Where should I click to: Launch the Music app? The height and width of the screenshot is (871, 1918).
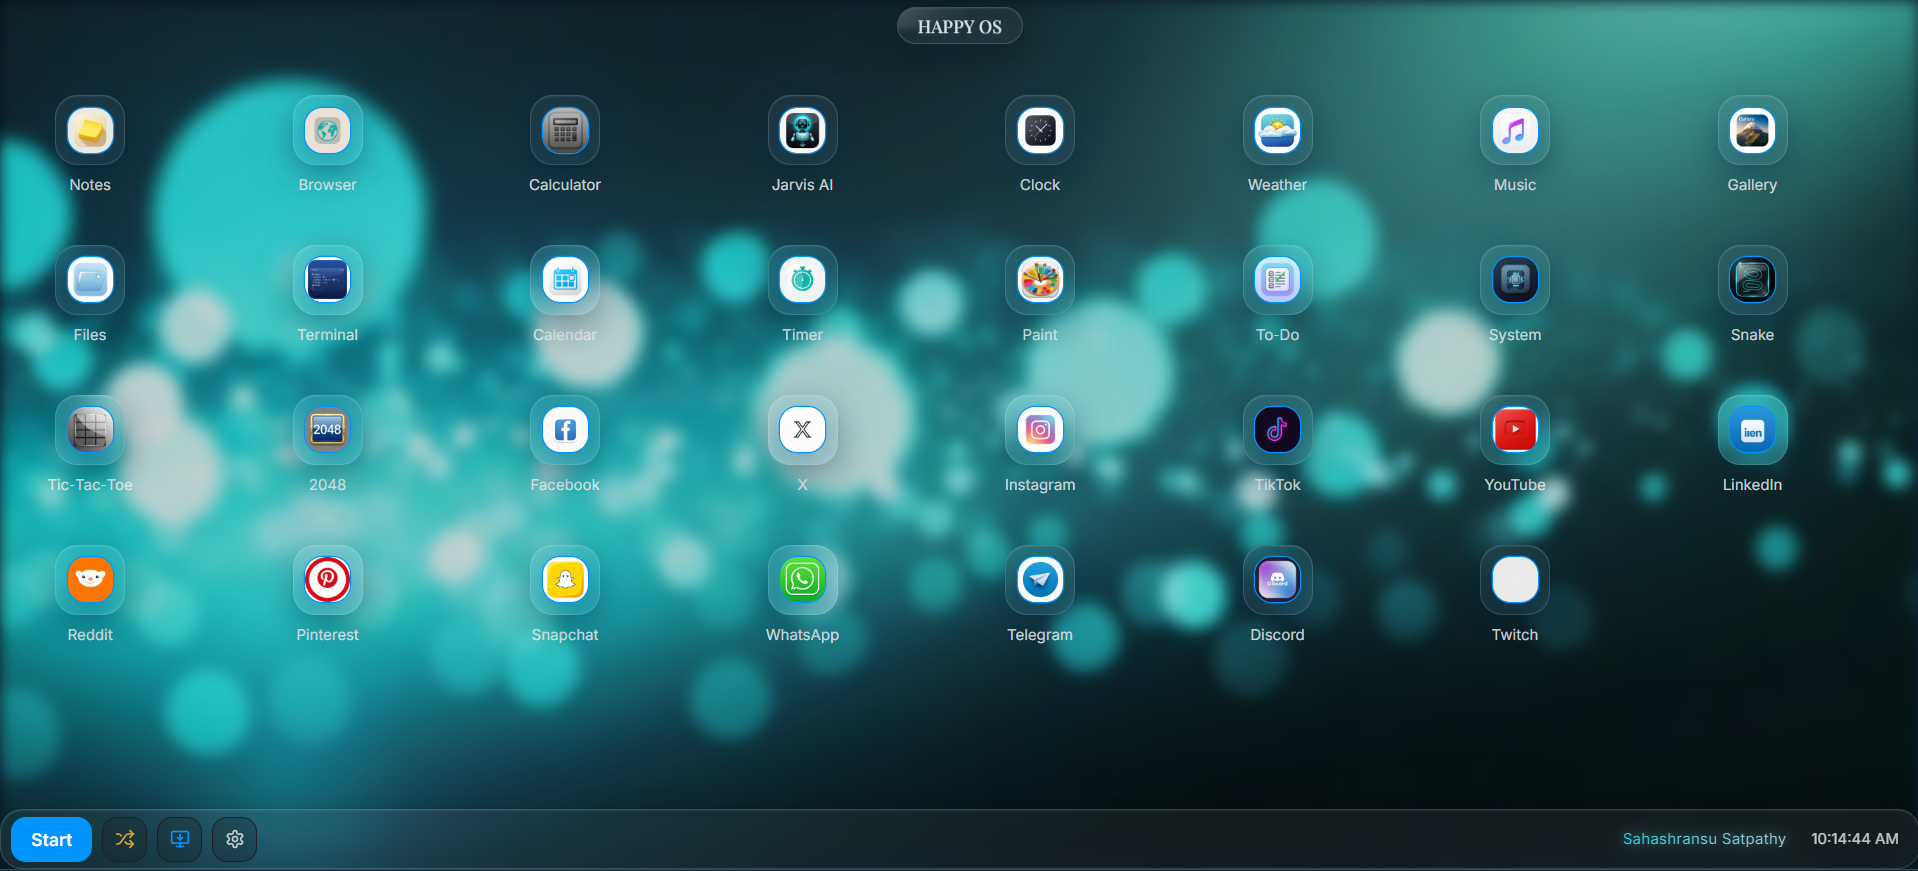(x=1515, y=131)
